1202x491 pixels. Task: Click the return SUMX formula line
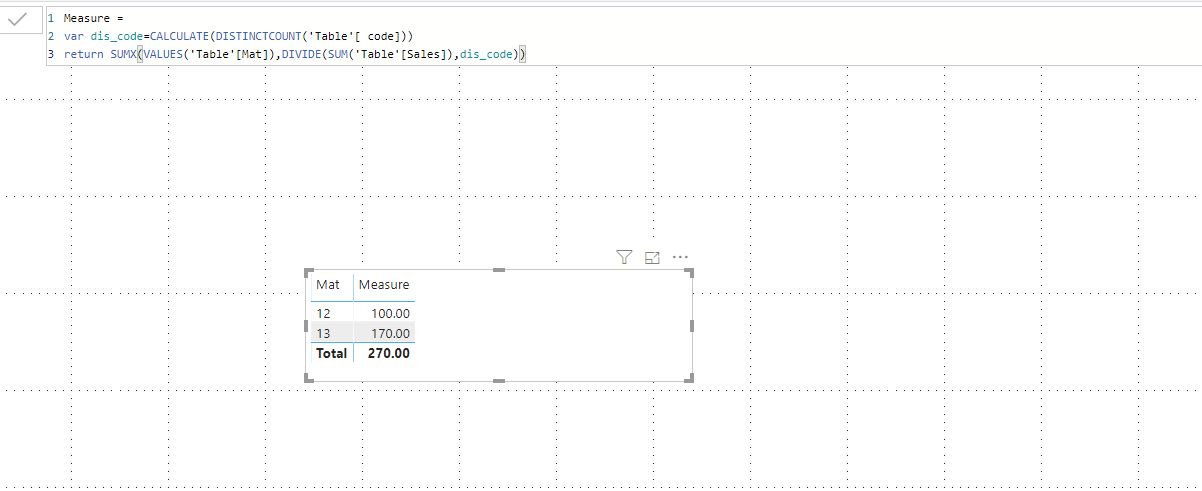(x=294, y=54)
